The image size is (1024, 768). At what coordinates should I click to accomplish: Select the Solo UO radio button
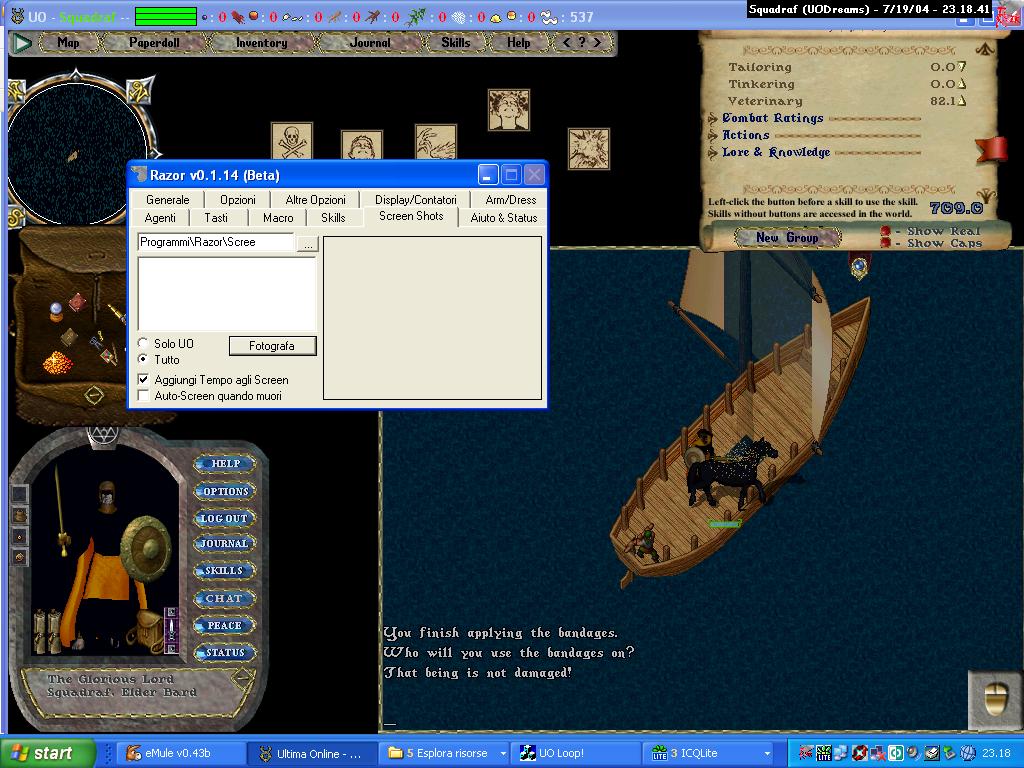(143, 343)
